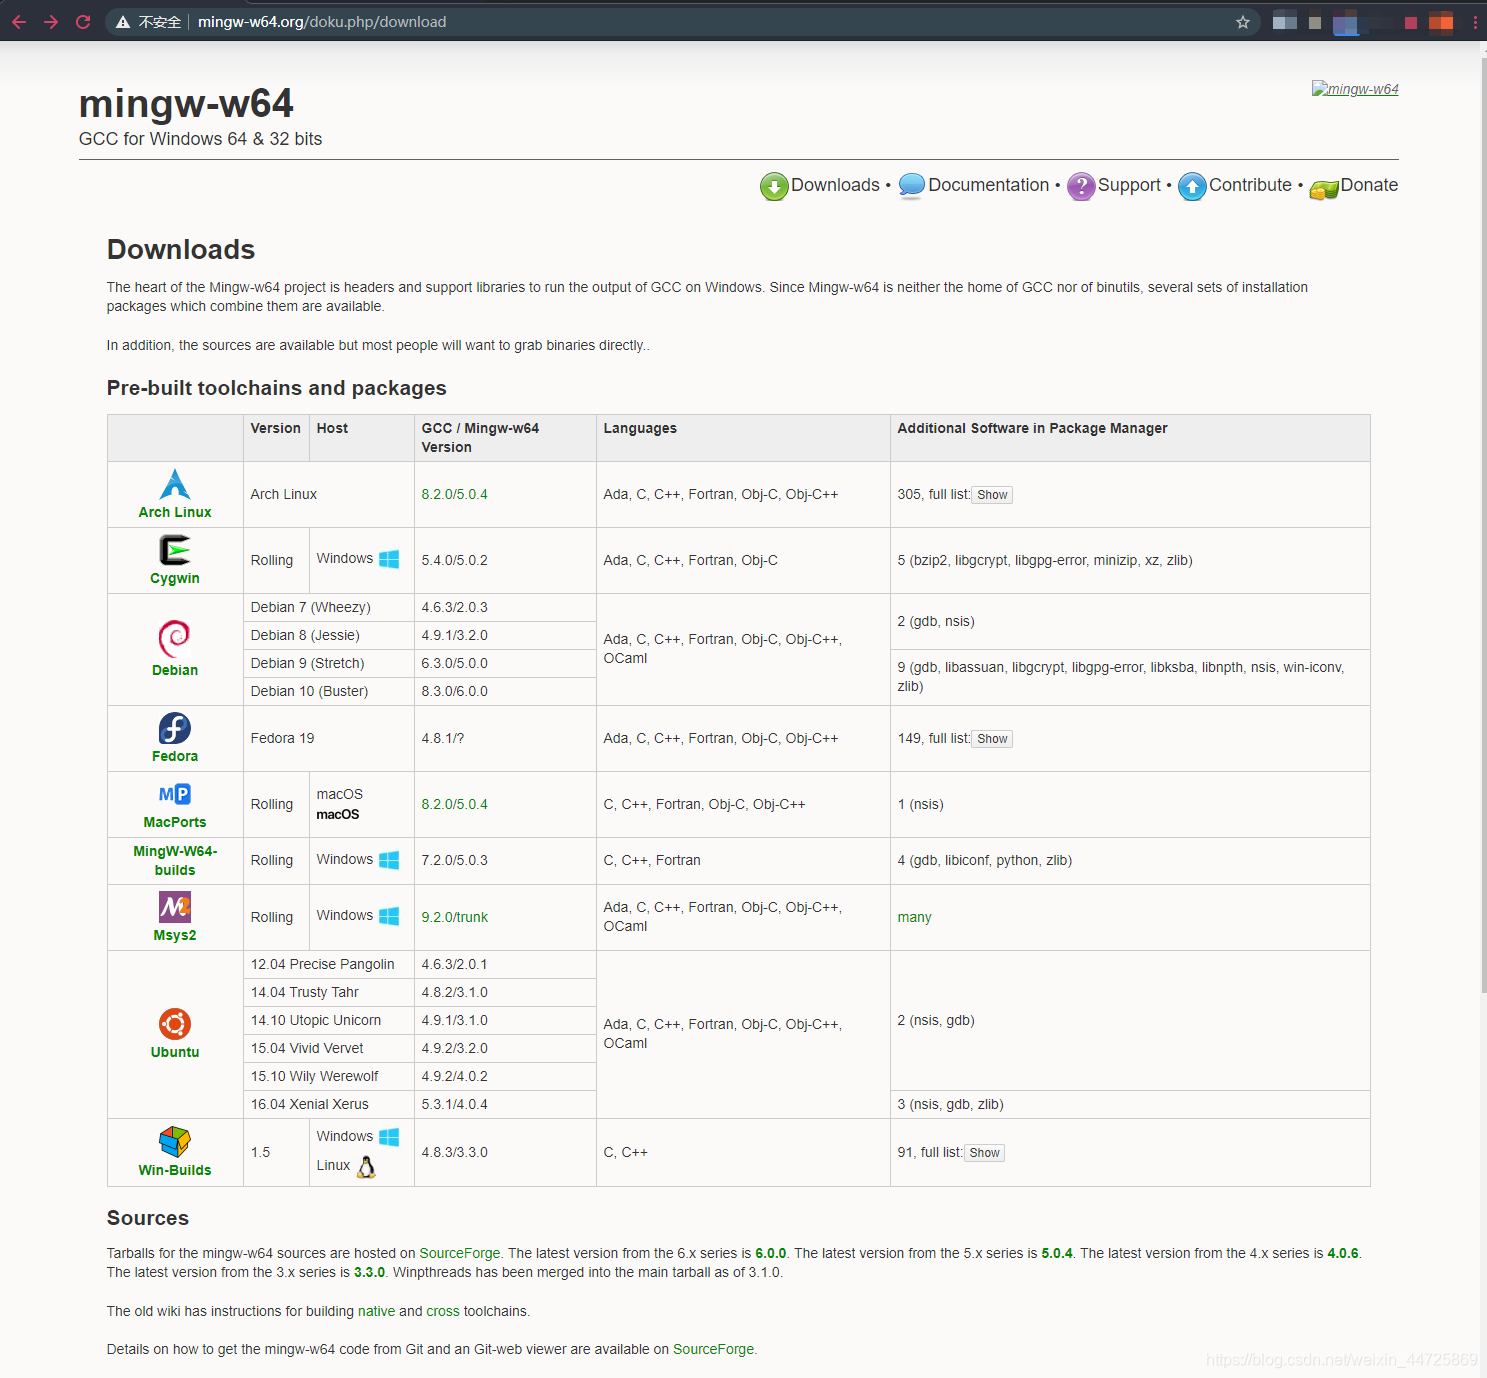Click the not-secure warning triangle icon
Image resolution: width=1487 pixels, height=1378 pixels.
pos(123,22)
